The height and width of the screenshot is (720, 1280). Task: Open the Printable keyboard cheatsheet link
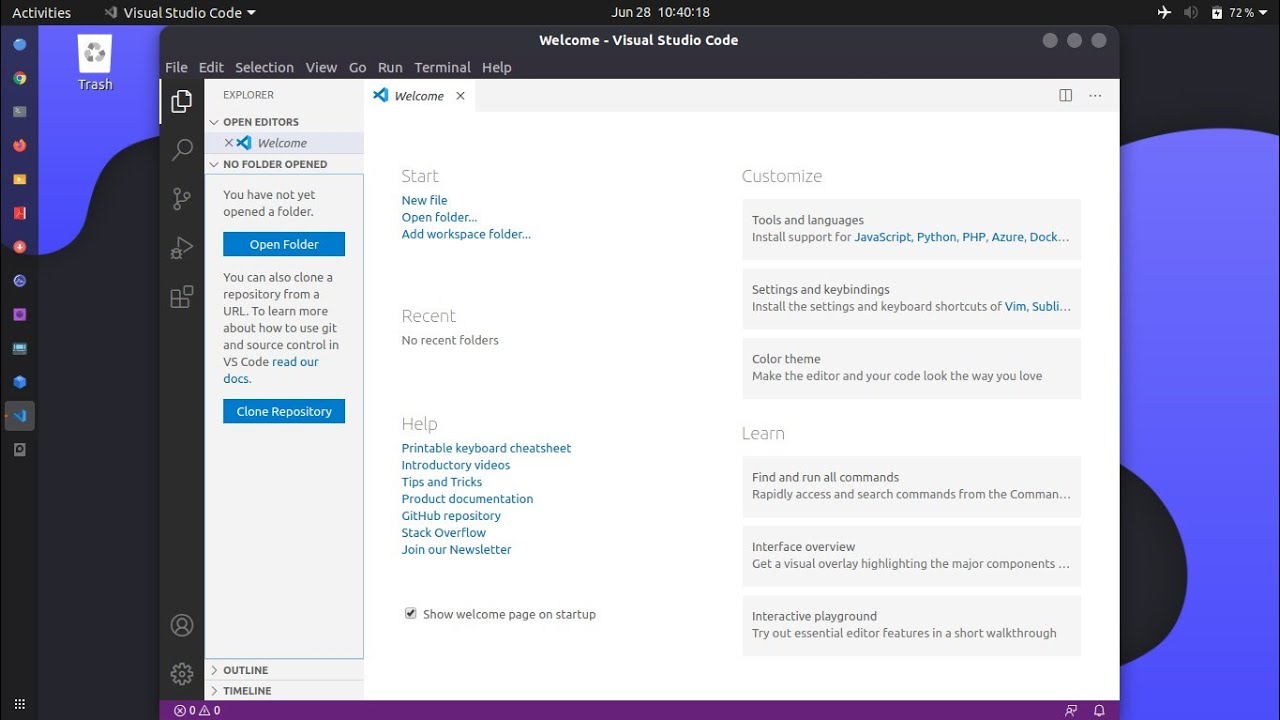coord(486,448)
